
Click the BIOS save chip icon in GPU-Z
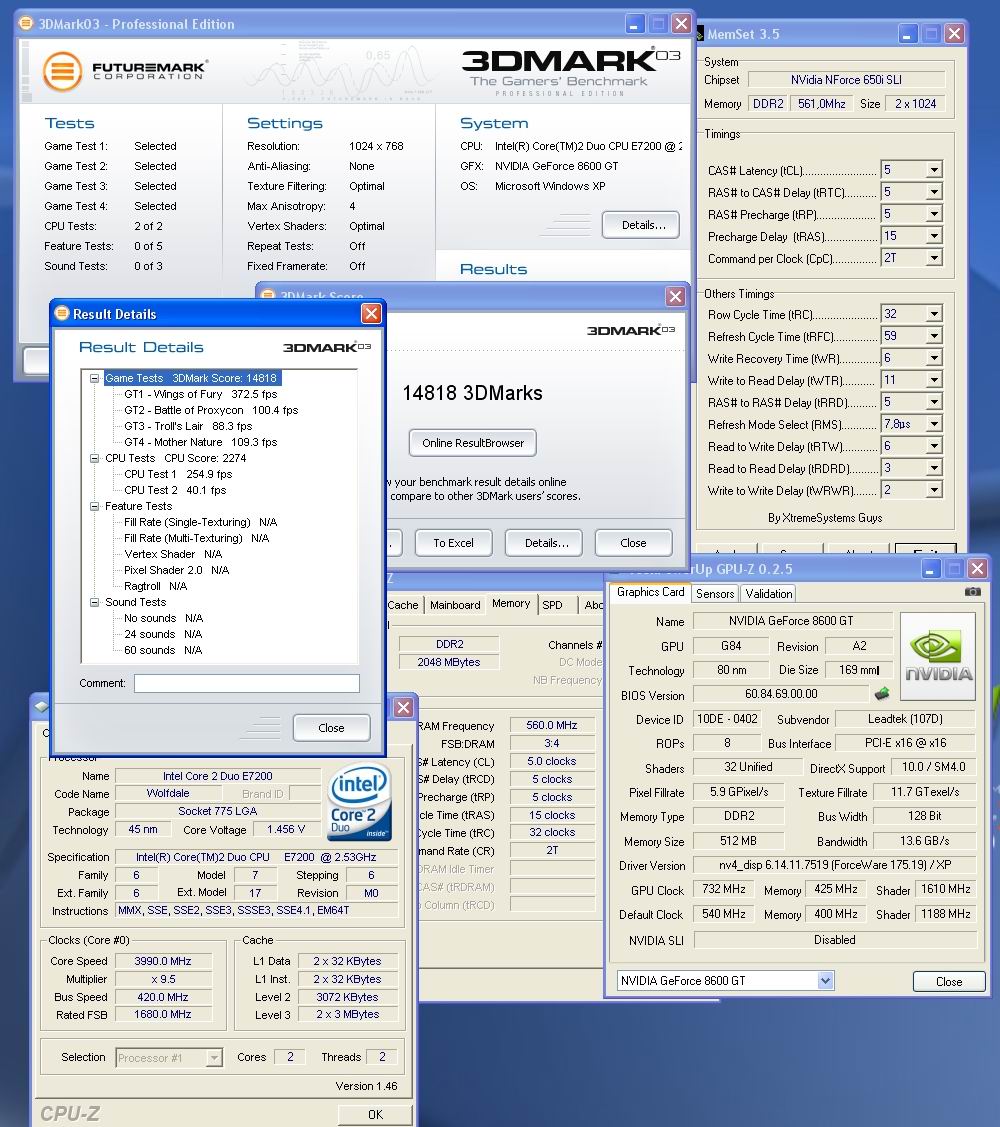coord(882,694)
